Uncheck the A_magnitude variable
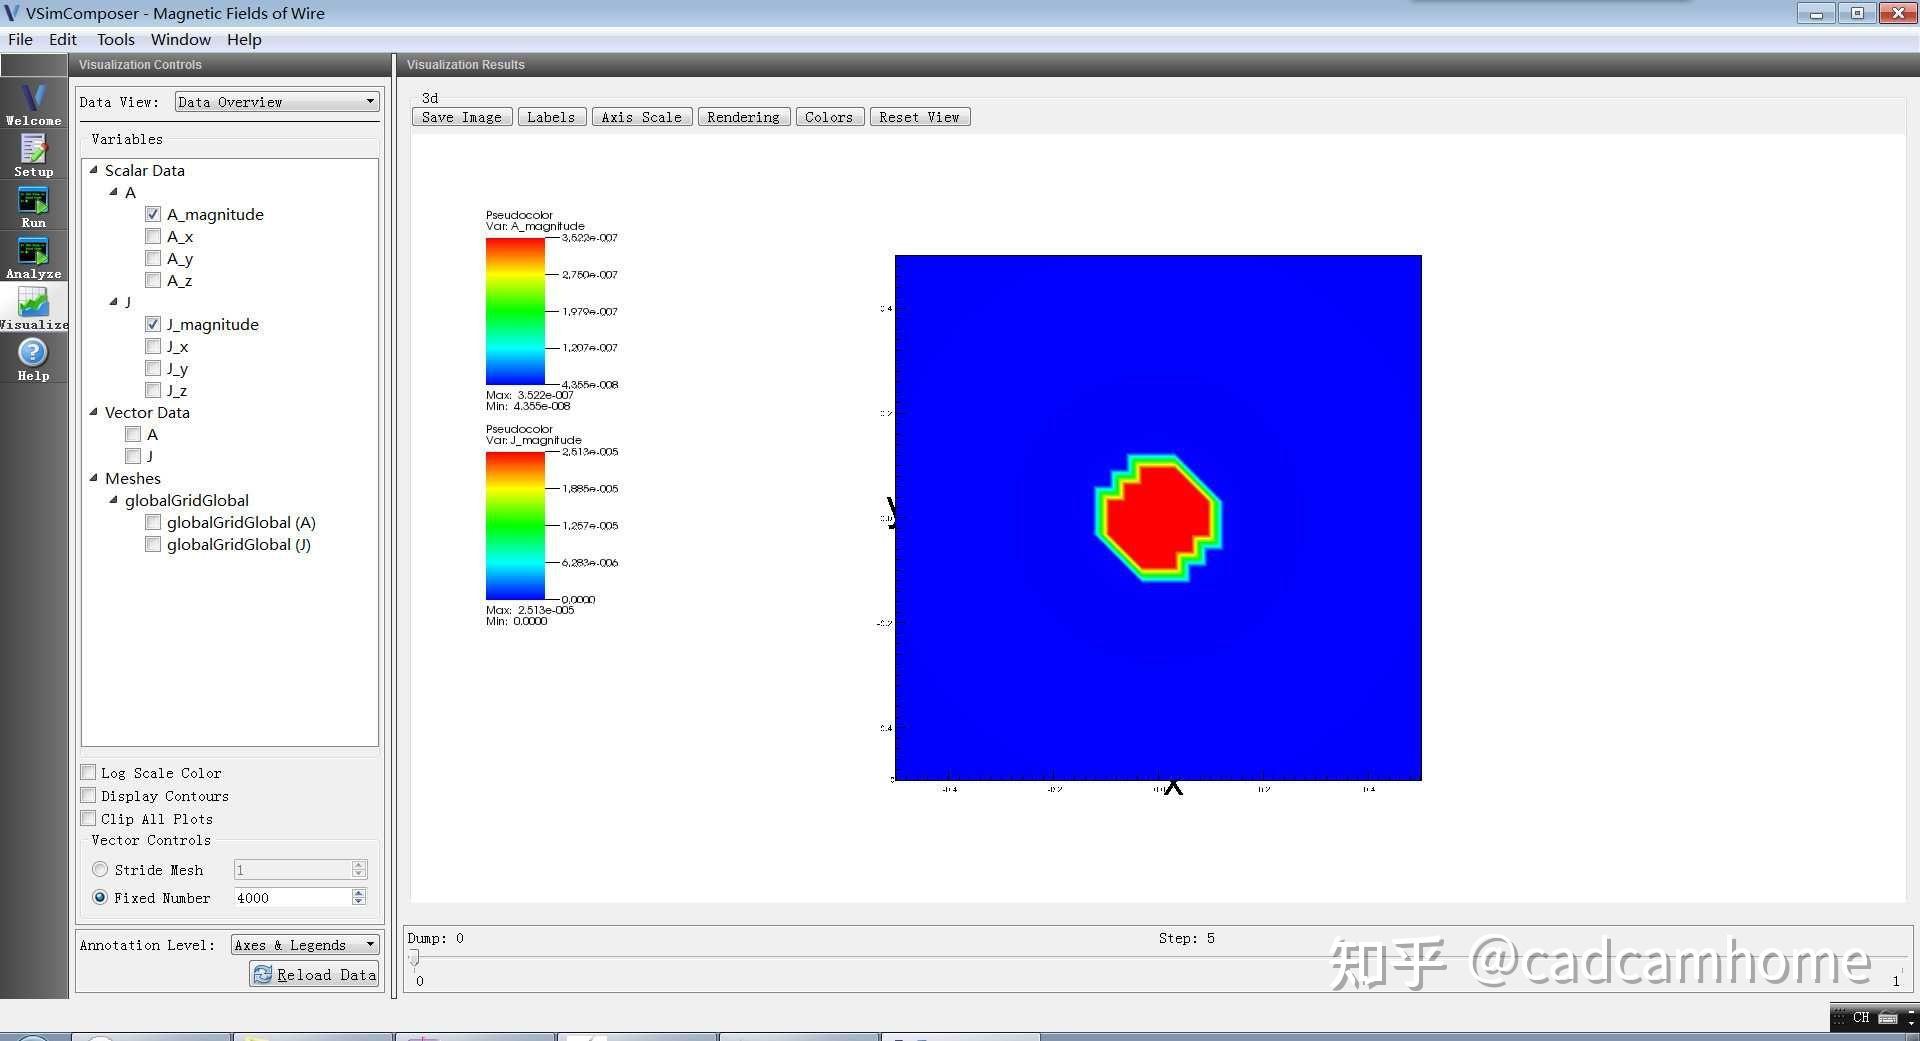 152,213
